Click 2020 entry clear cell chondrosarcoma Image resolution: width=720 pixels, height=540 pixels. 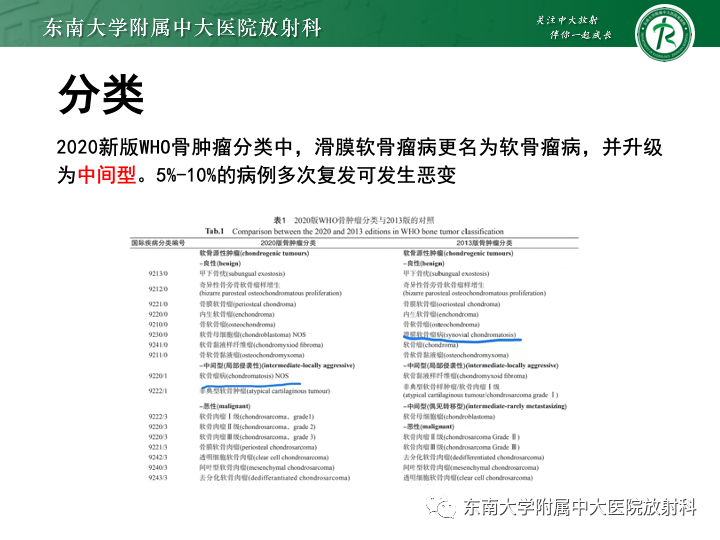tap(264, 457)
